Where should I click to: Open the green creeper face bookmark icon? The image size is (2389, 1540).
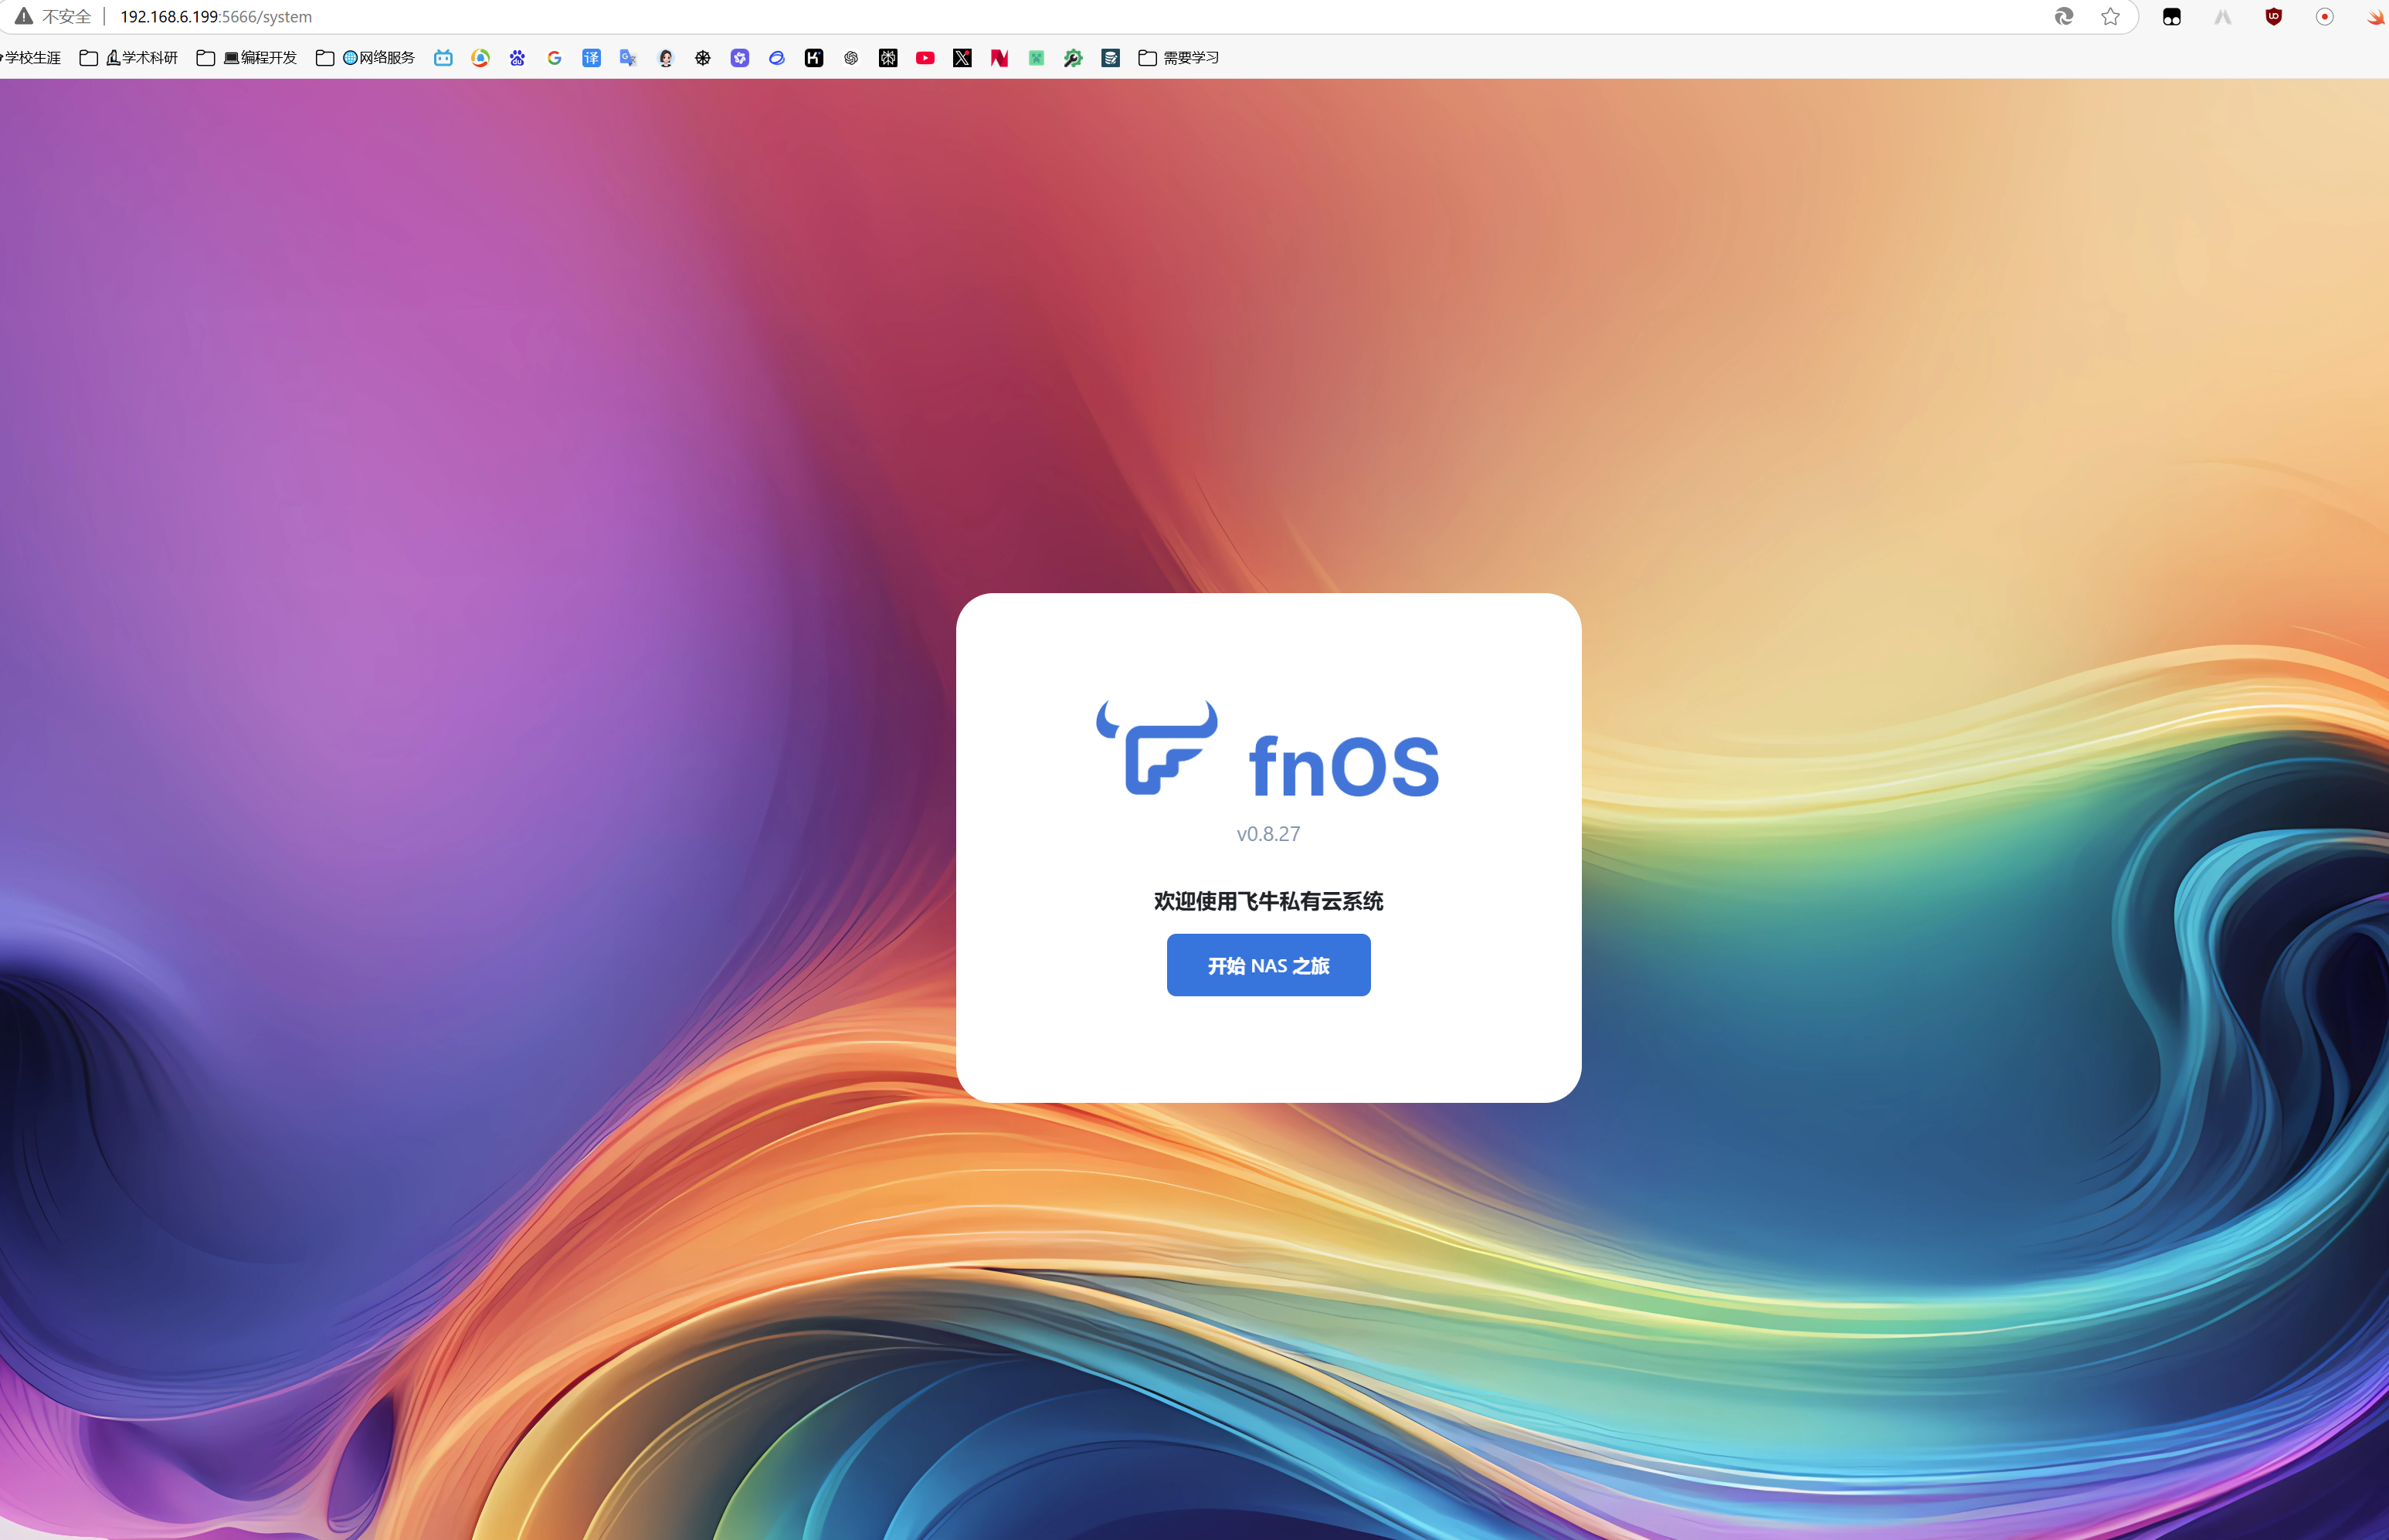pos(1036,58)
